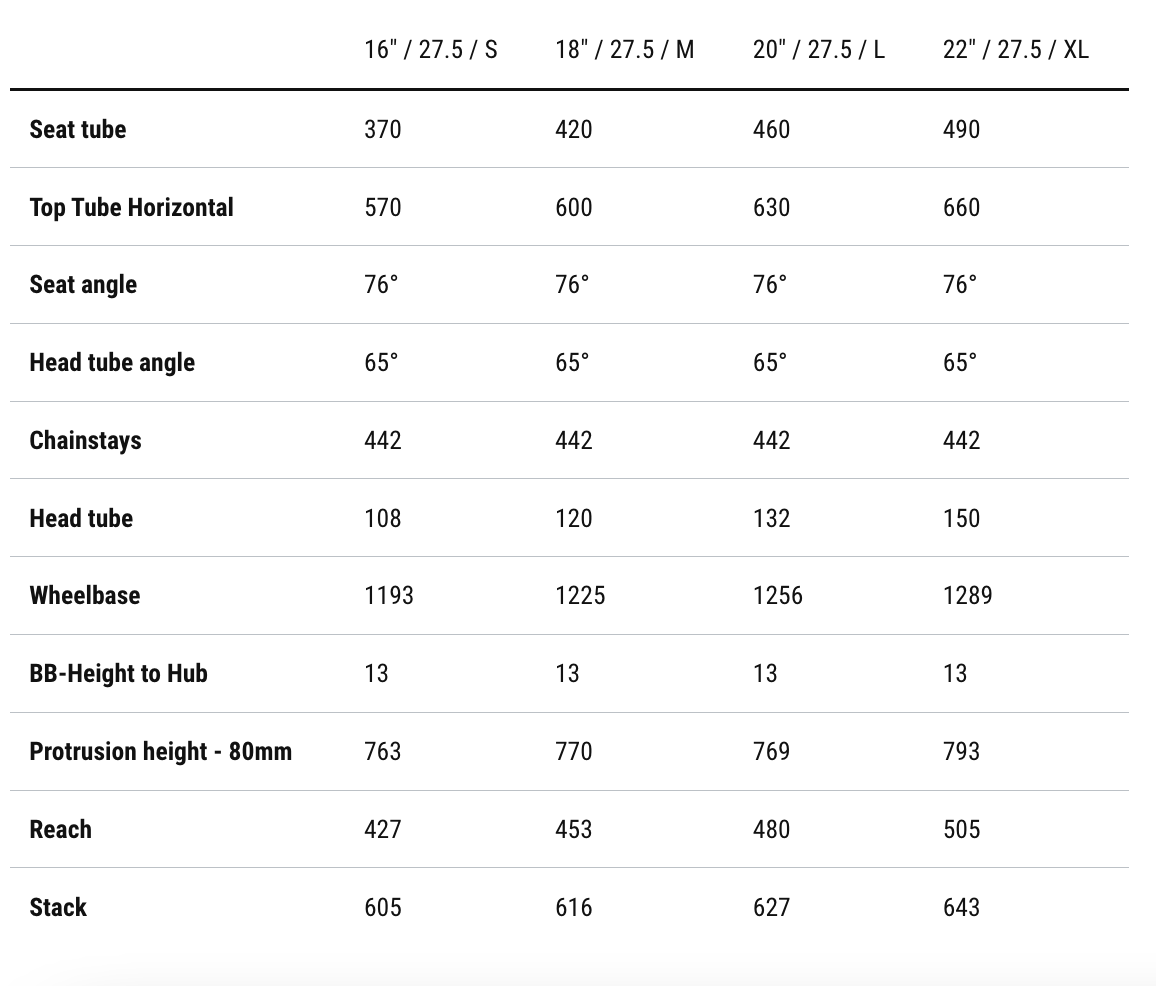Click the BB-Height to Hub row label
1156x986 pixels.
118,674
